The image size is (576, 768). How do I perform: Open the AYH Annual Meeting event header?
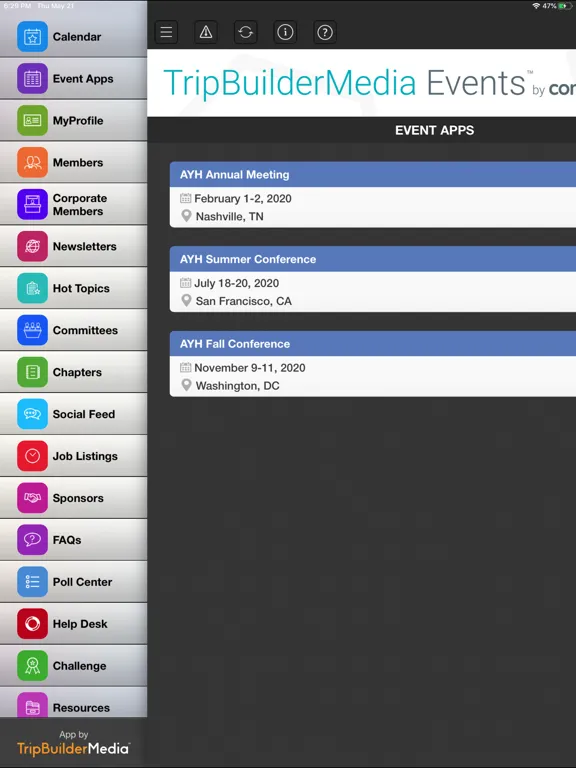[x=373, y=174]
